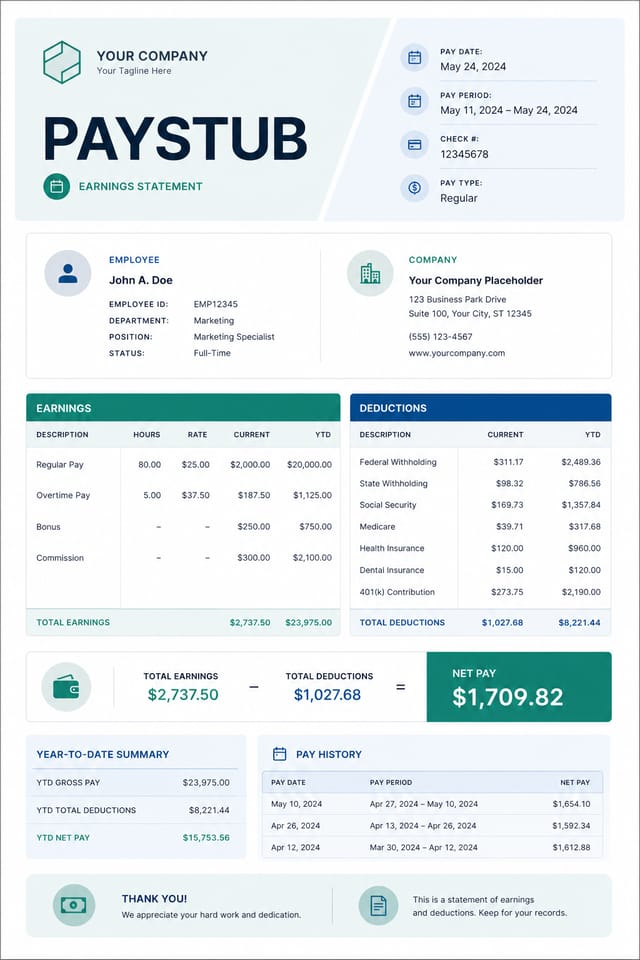Image resolution: width=640 pixels, height=960 pixels.
Task: Click the Earnings Statement green calendar icon
Action: click(x=56, y=186)
